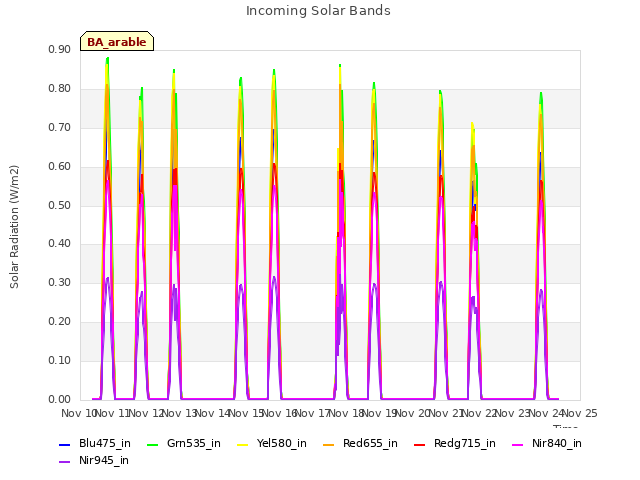Viewport: 640px width, 480px height.
Task: Select the Red655_in legend label
Action: (370, 444)
